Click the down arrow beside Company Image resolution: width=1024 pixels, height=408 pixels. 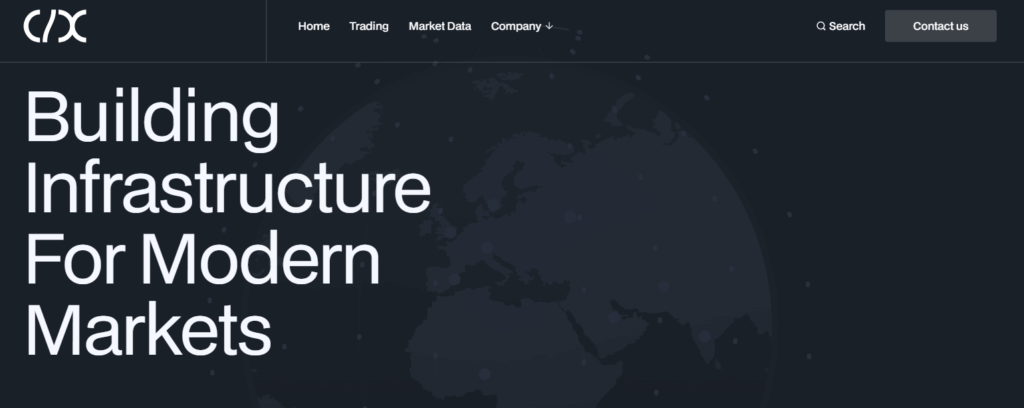tap(549, 26)
